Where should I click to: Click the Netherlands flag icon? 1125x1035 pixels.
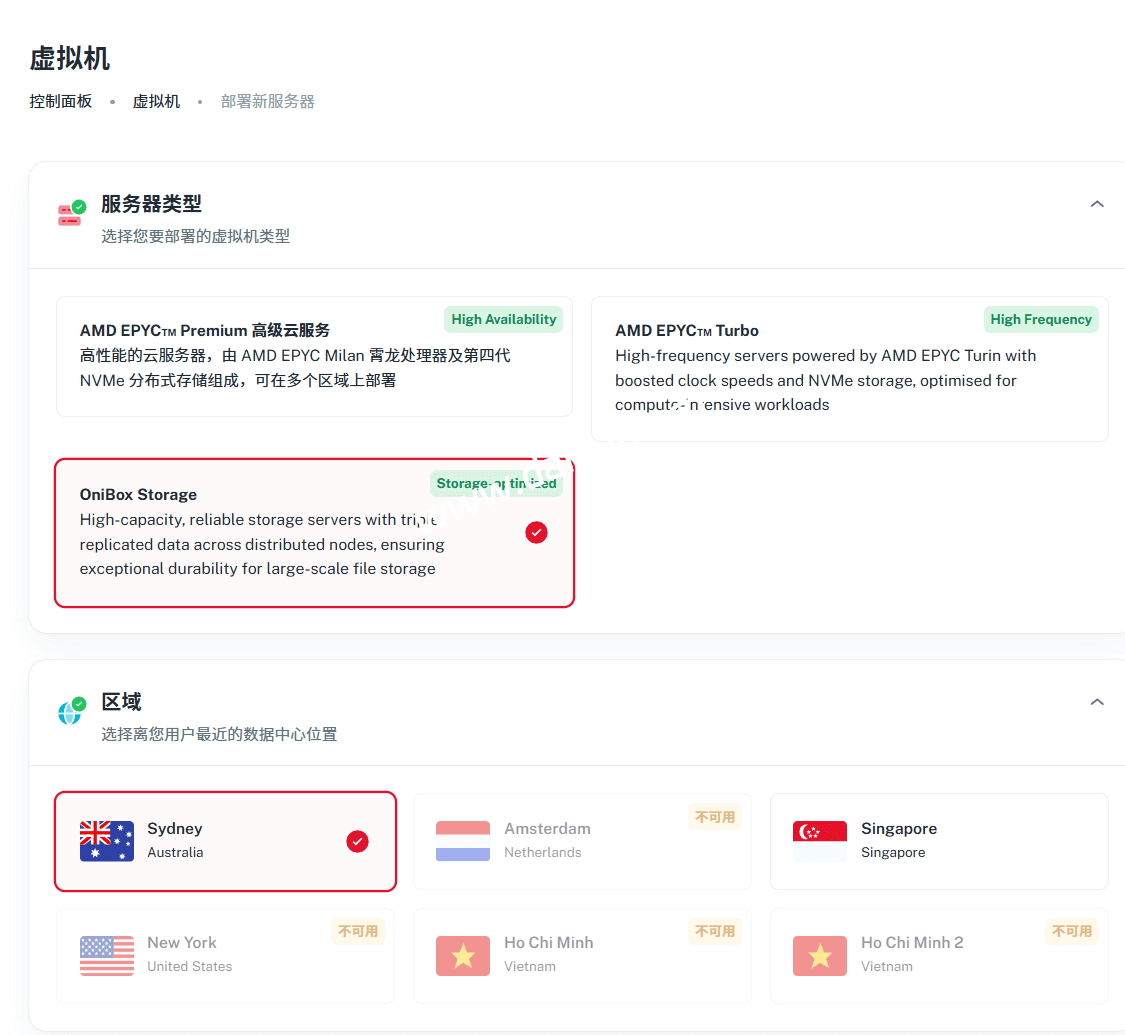(x=463, y=841)
